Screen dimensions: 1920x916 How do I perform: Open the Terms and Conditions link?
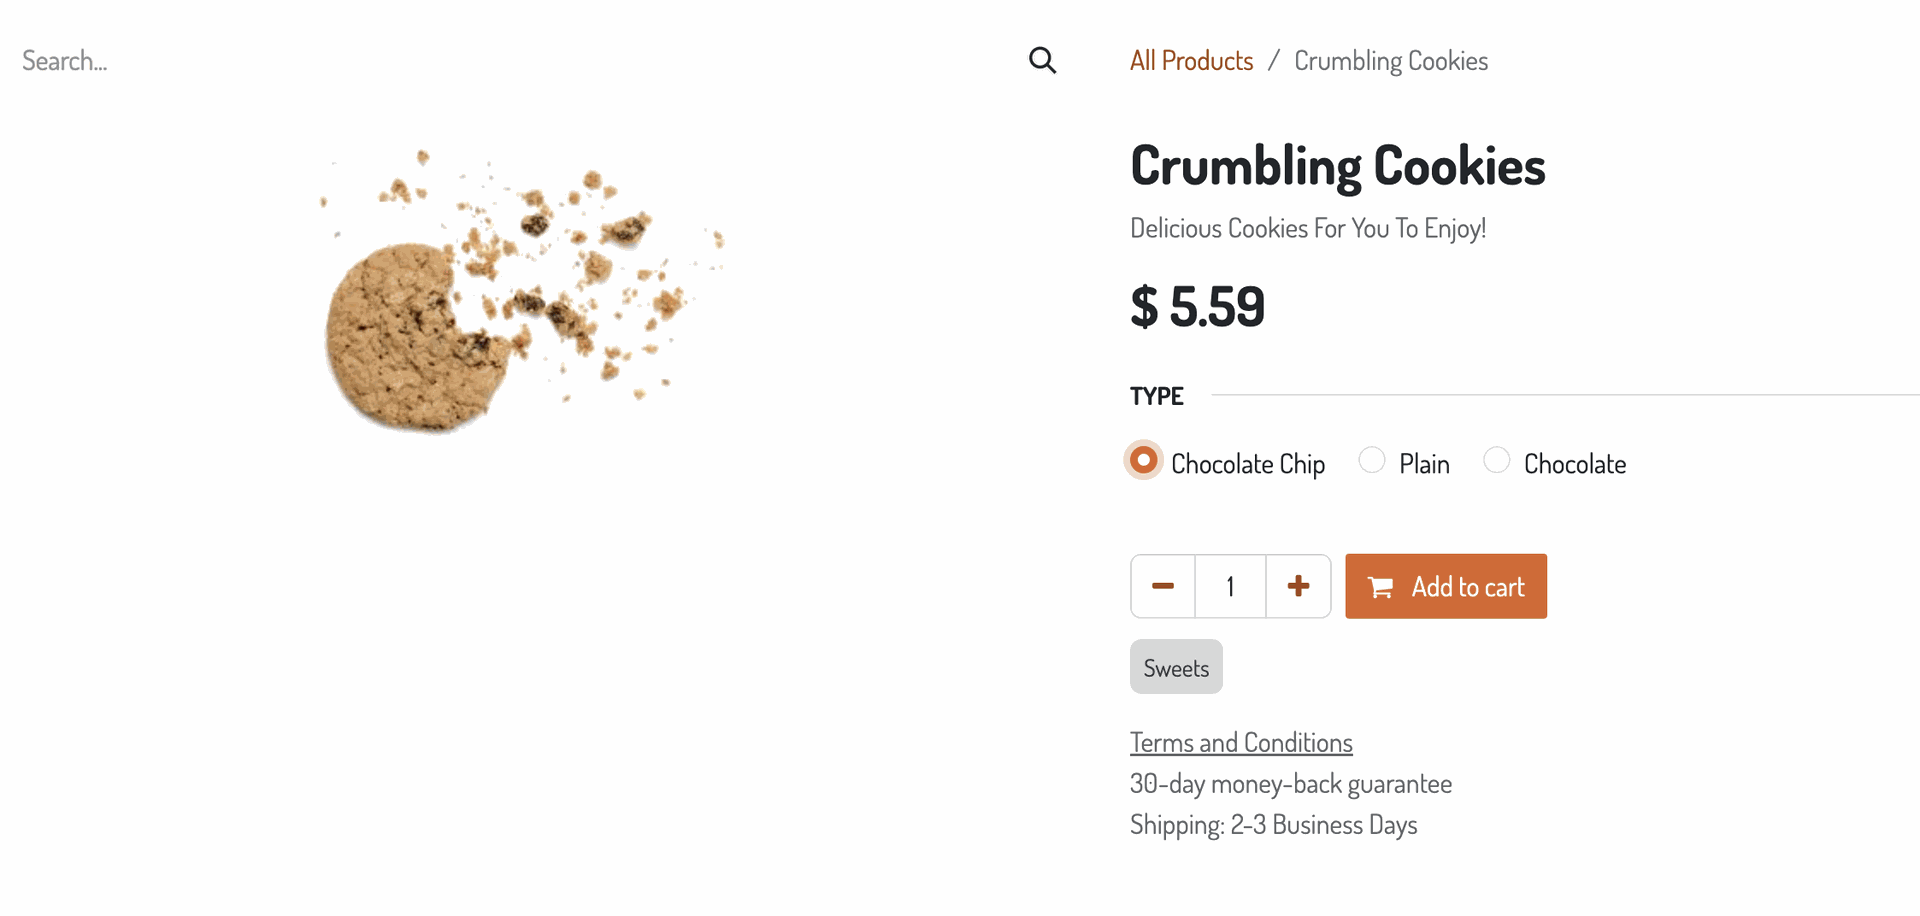point(1241,743)
